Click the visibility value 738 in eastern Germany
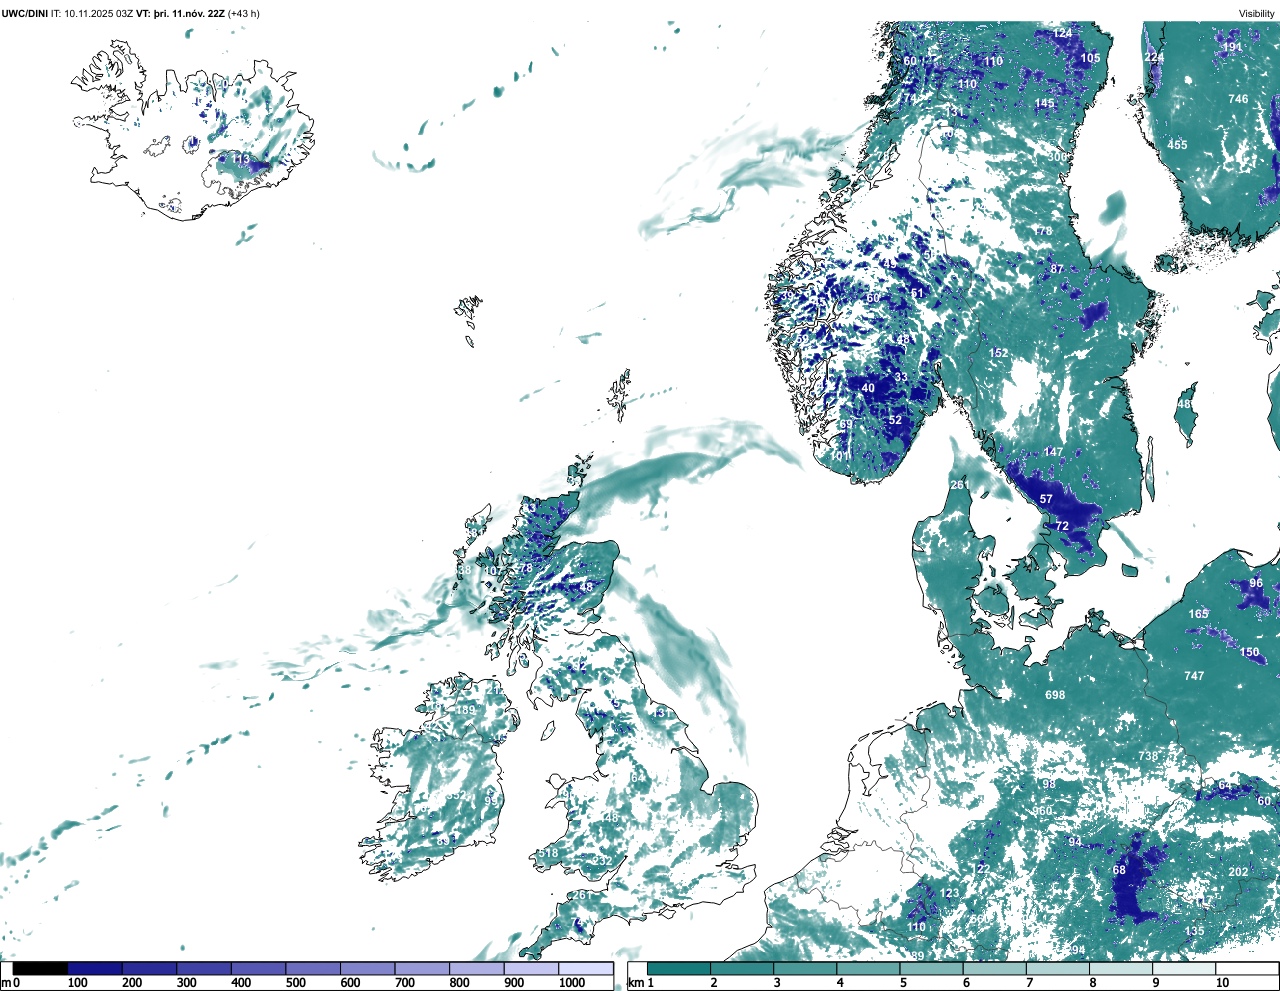Screen dimensions: 1280x991 pyautogui.click(x=1148, y=756)
